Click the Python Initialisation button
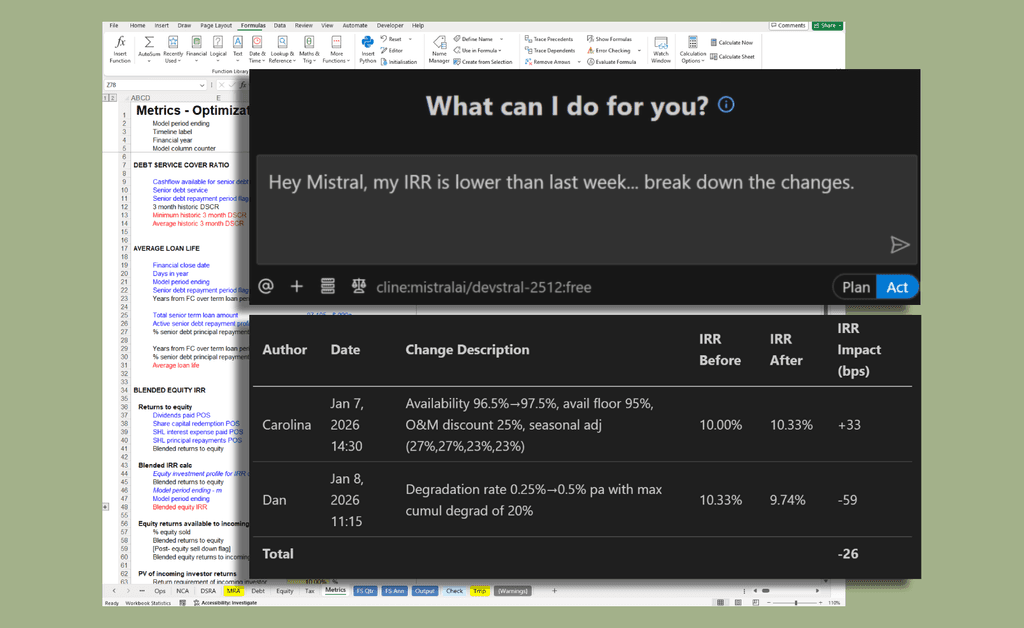 399,62
